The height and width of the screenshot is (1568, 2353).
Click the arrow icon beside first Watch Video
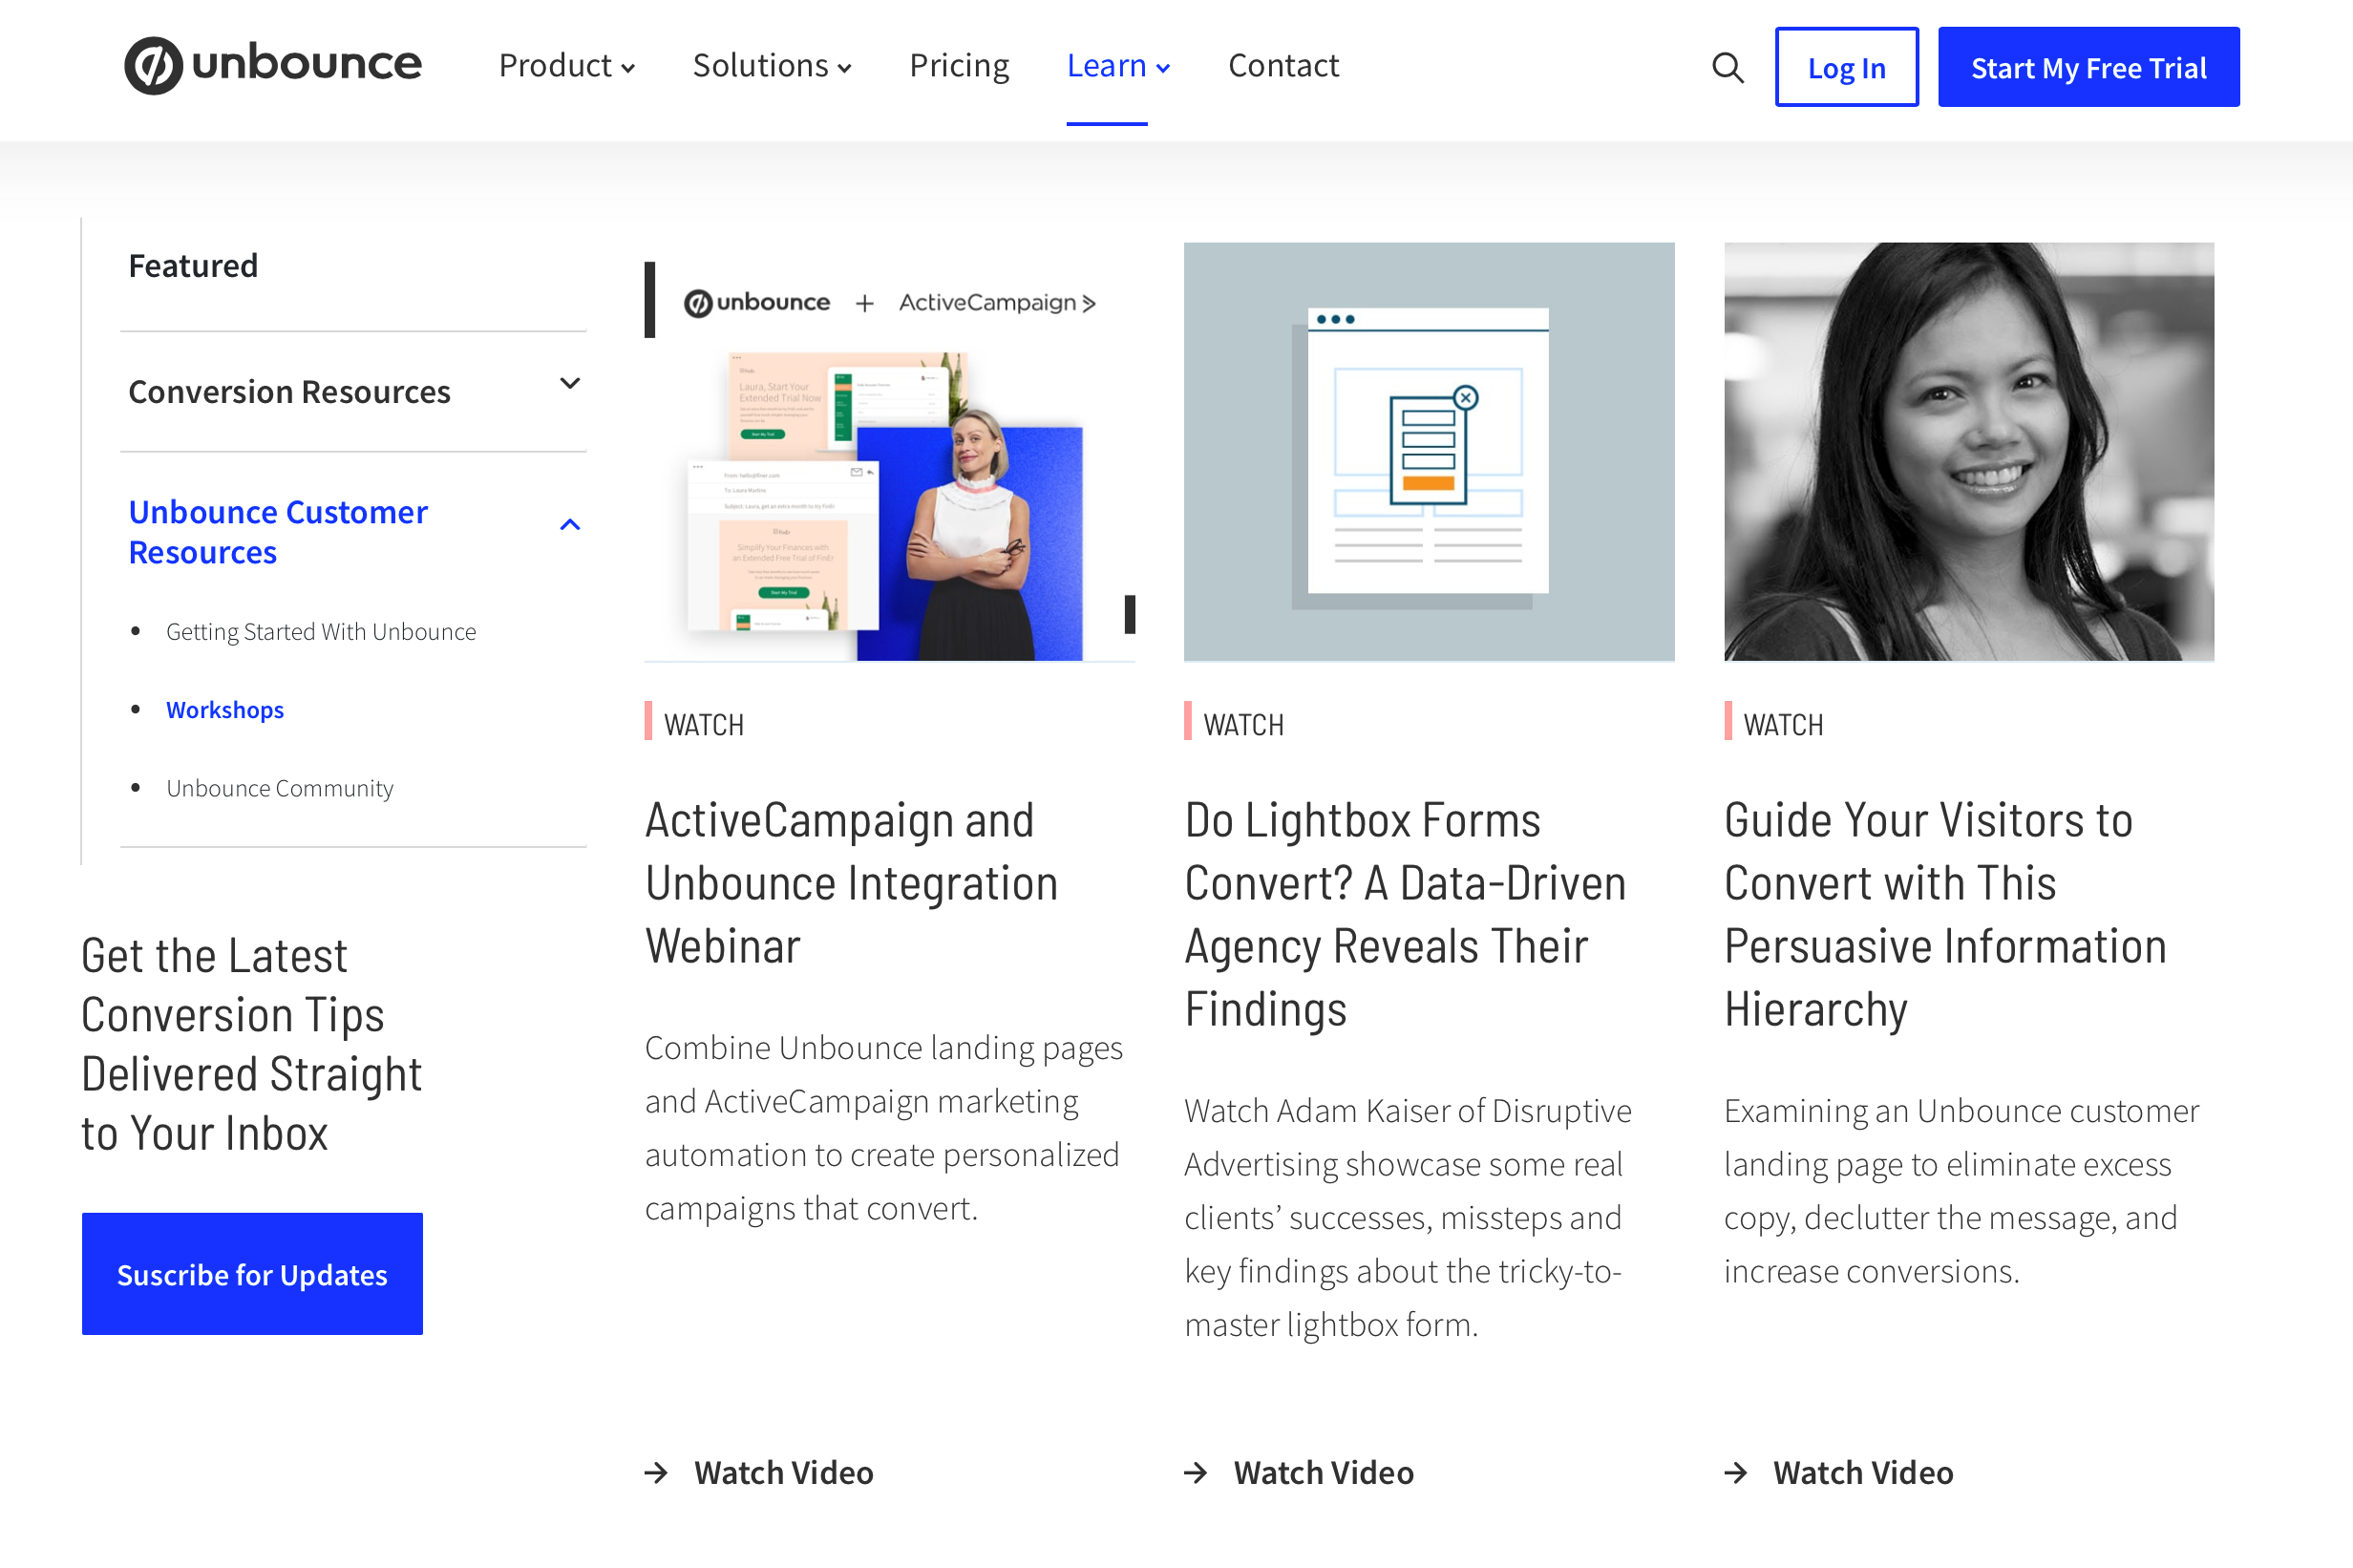pyautogui.click(x=656, y=1472)
